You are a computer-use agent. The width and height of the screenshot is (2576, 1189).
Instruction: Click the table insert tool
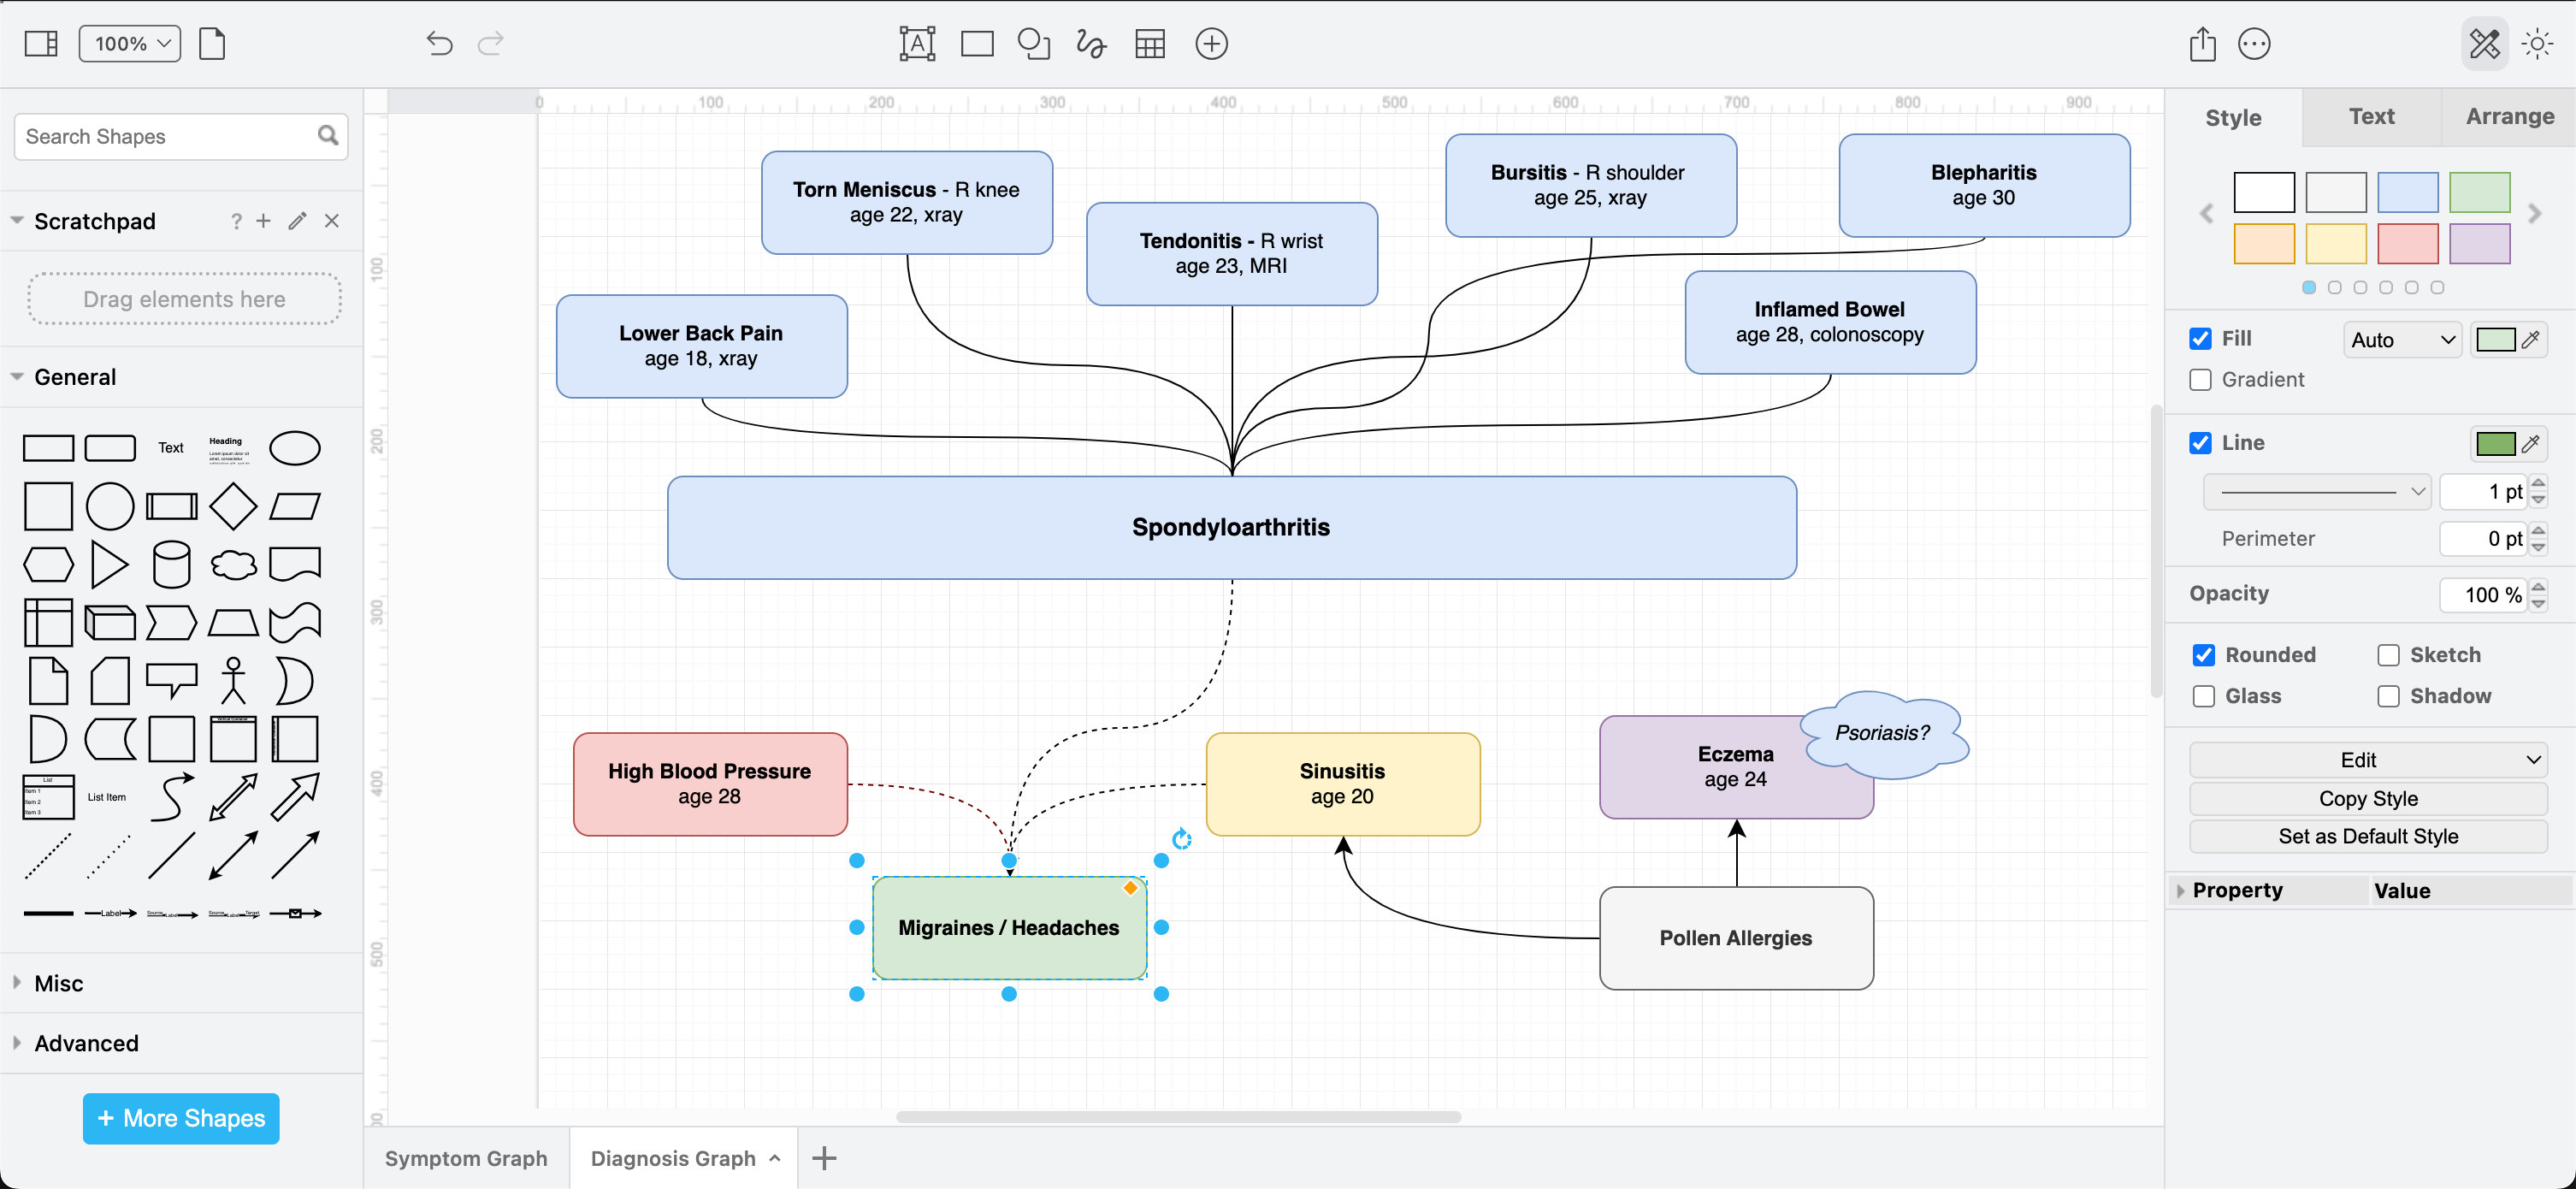click(x=1150, y=44)
